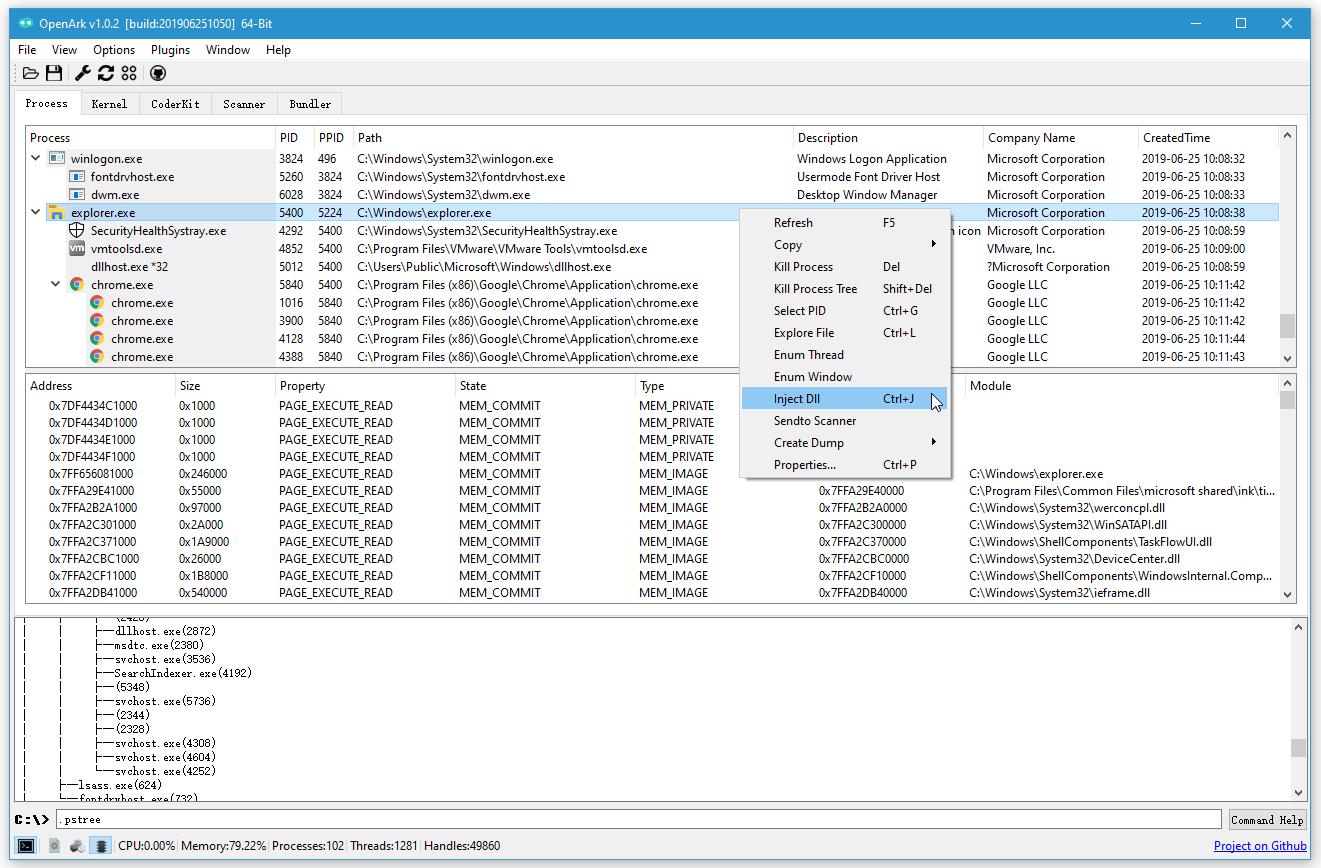Choose Sendto Scanner in context menu
This screenshot has width=1321, height=868.
point(844,420)
